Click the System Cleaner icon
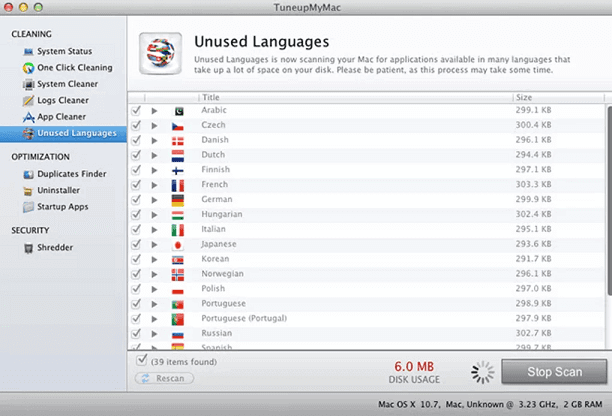This screenshot has height=416, width=612. [x=28, y=84]
